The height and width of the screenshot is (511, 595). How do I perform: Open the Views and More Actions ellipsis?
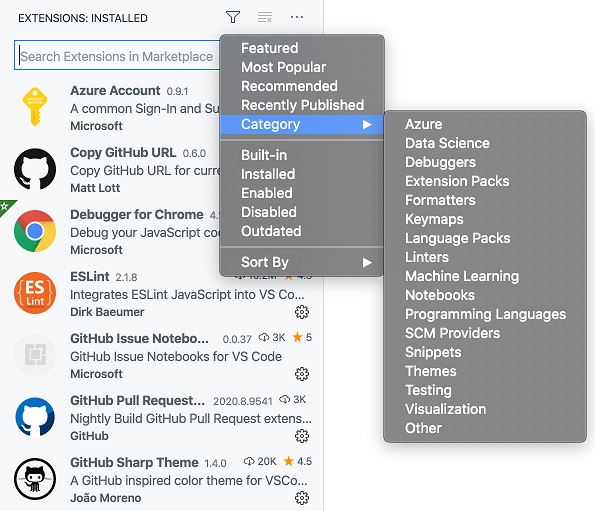pos(297,17)
